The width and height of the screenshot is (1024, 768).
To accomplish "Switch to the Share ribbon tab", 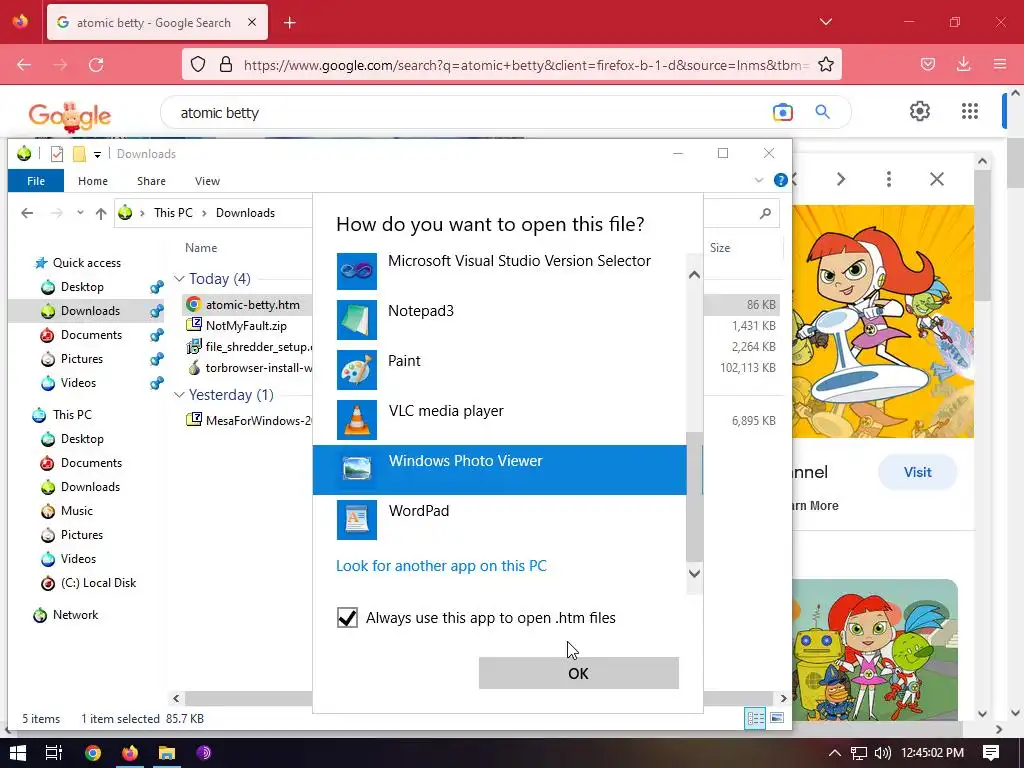I will (151, 181).
